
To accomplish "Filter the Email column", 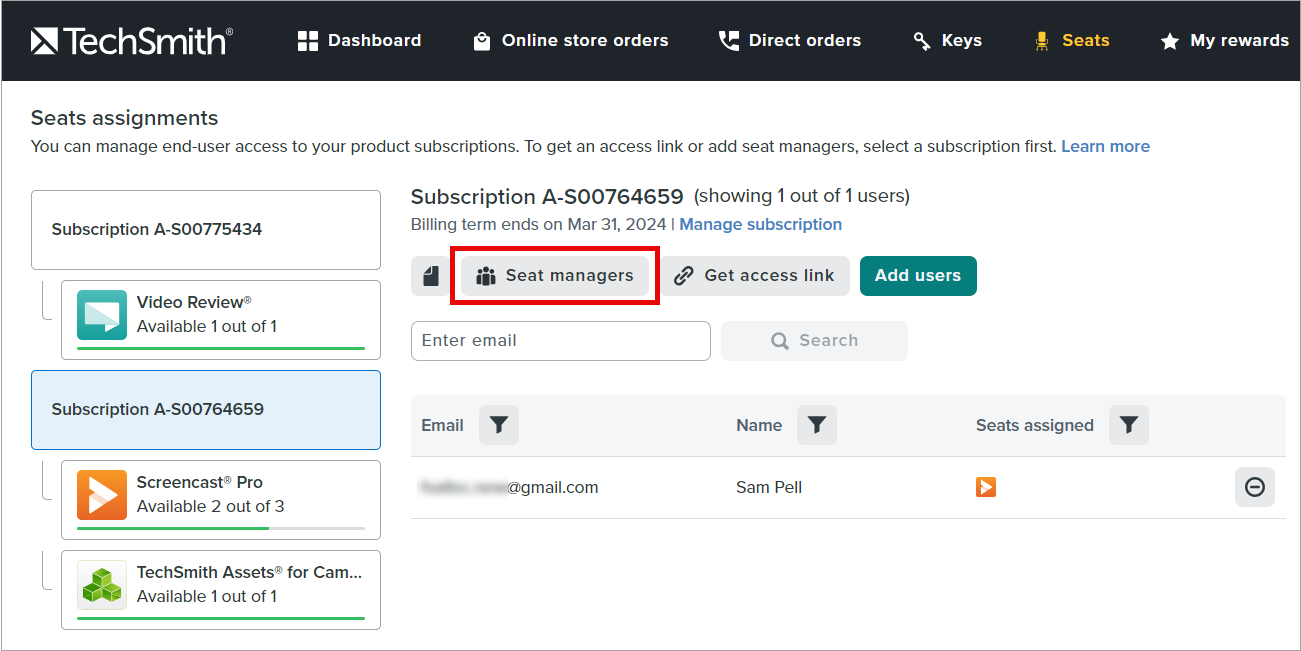I will pyautogui.click(x=499, y=425).
